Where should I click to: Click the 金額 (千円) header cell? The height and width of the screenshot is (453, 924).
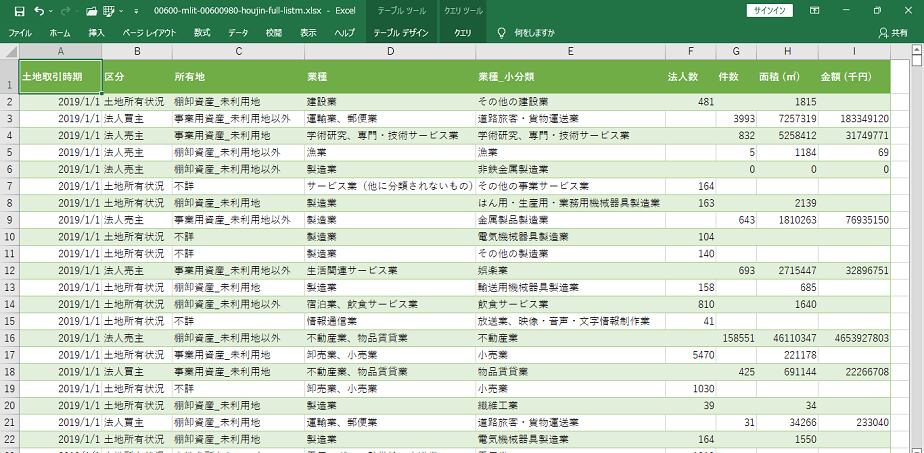coord(854,77)
